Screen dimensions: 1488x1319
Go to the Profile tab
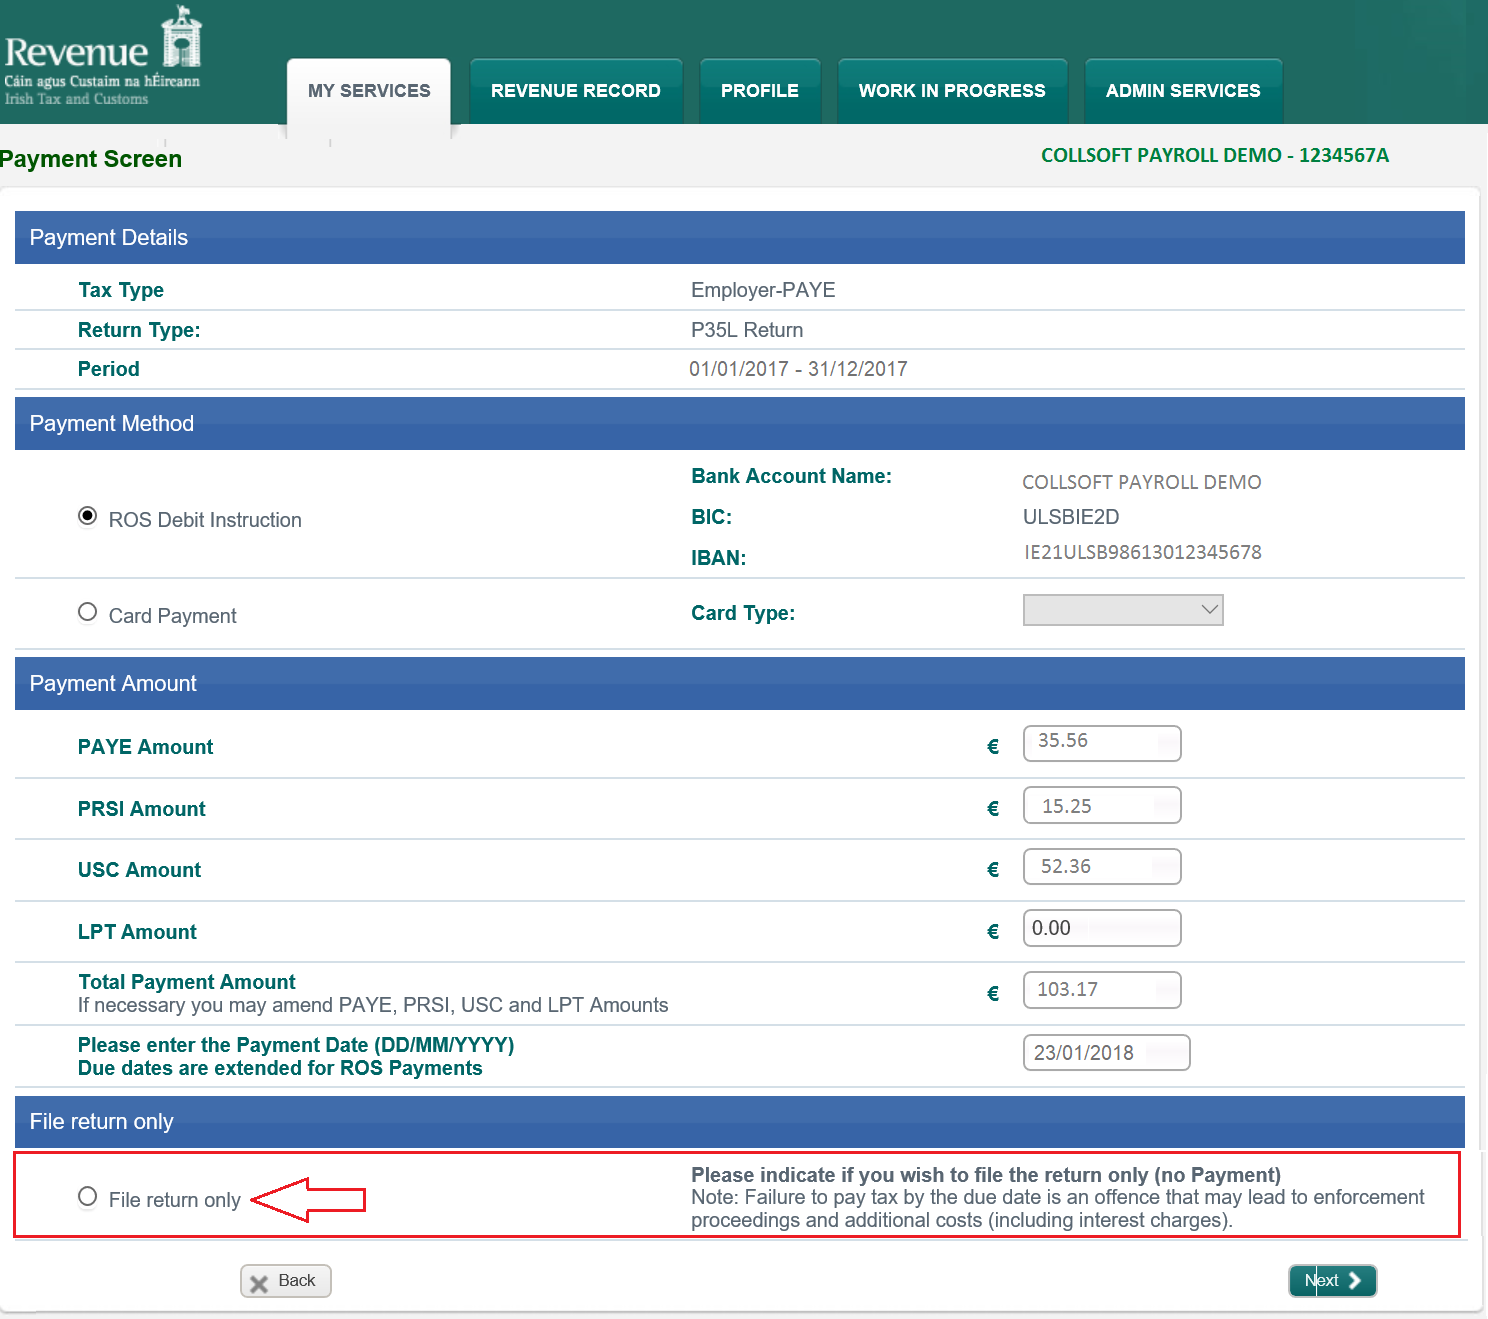pyautogui.click(x=760, y=91)
